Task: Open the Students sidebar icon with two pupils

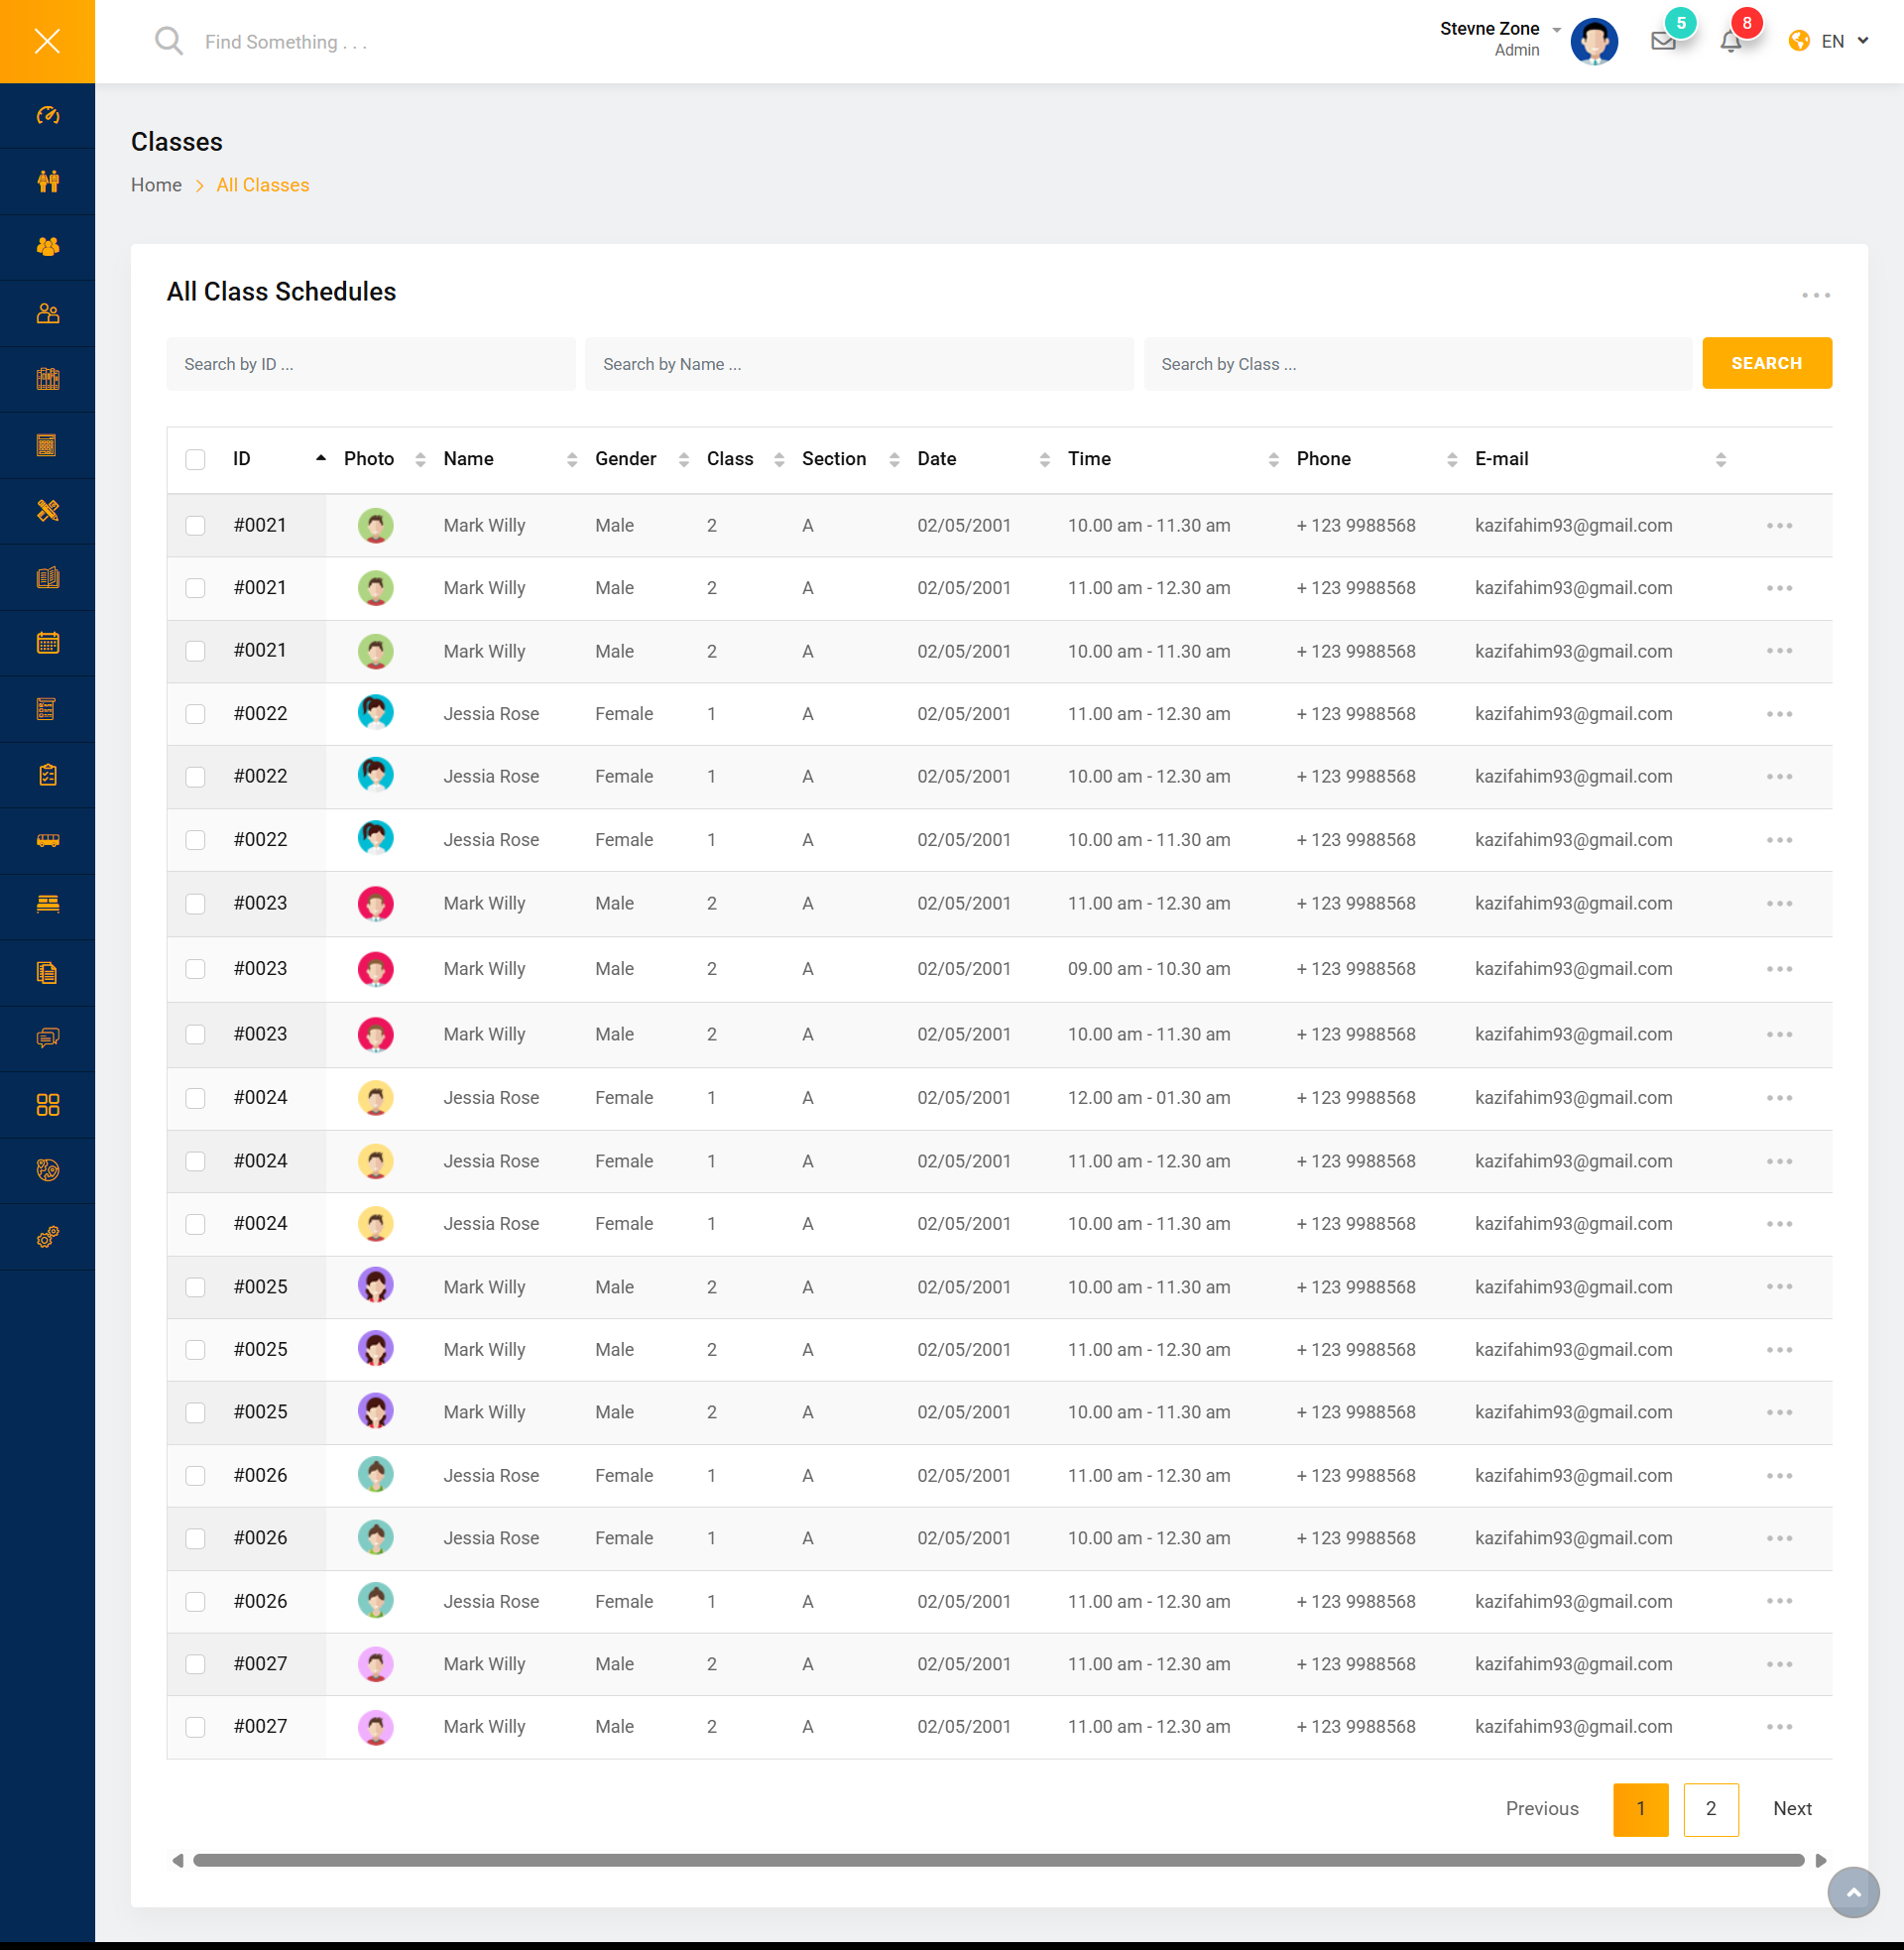Action: click(47, 181)
